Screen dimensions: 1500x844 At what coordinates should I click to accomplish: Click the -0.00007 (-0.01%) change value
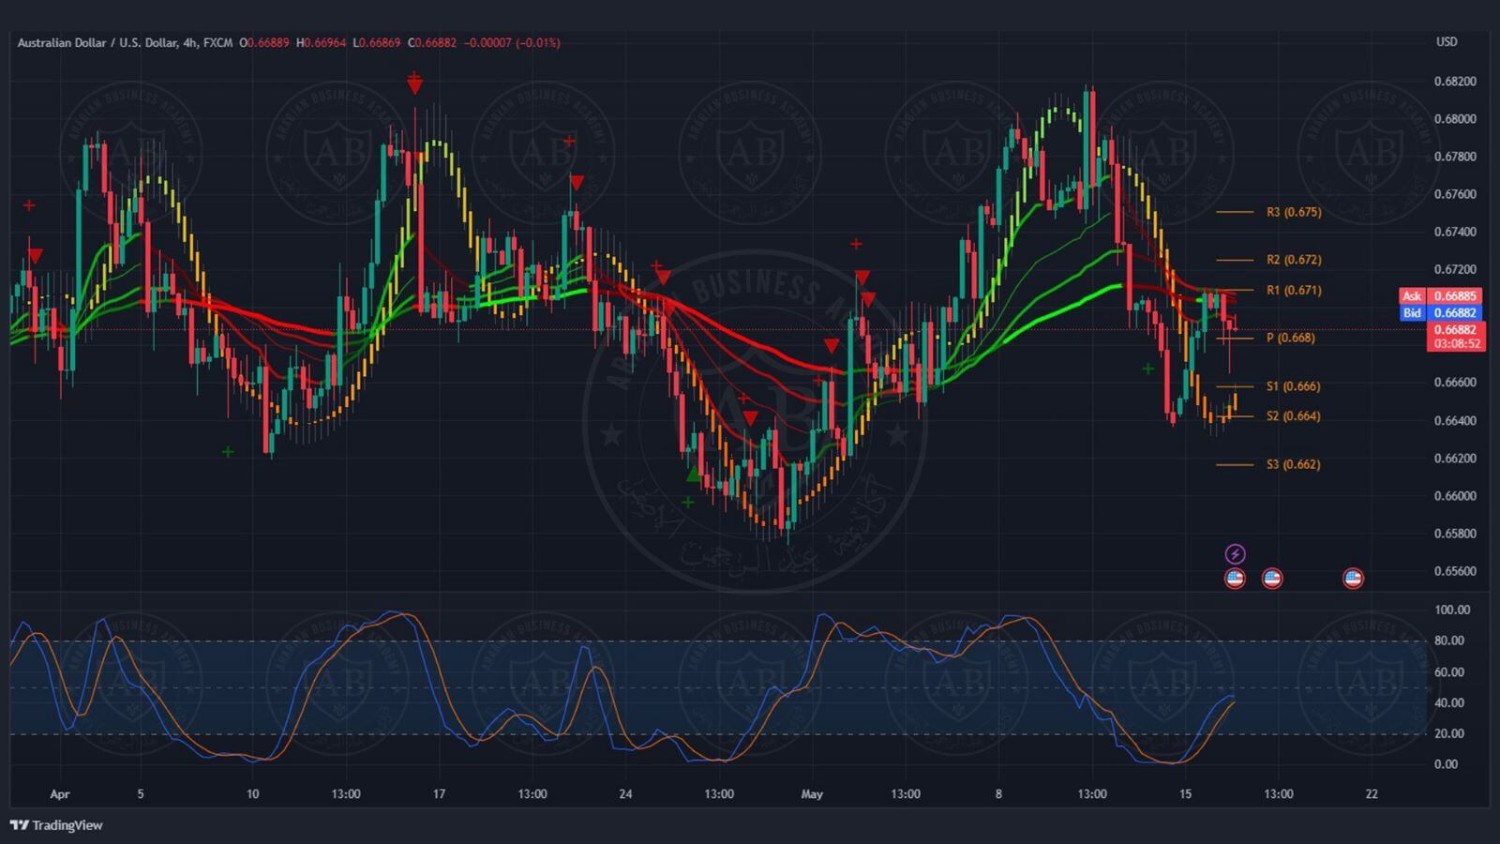[x=512, y=43]
